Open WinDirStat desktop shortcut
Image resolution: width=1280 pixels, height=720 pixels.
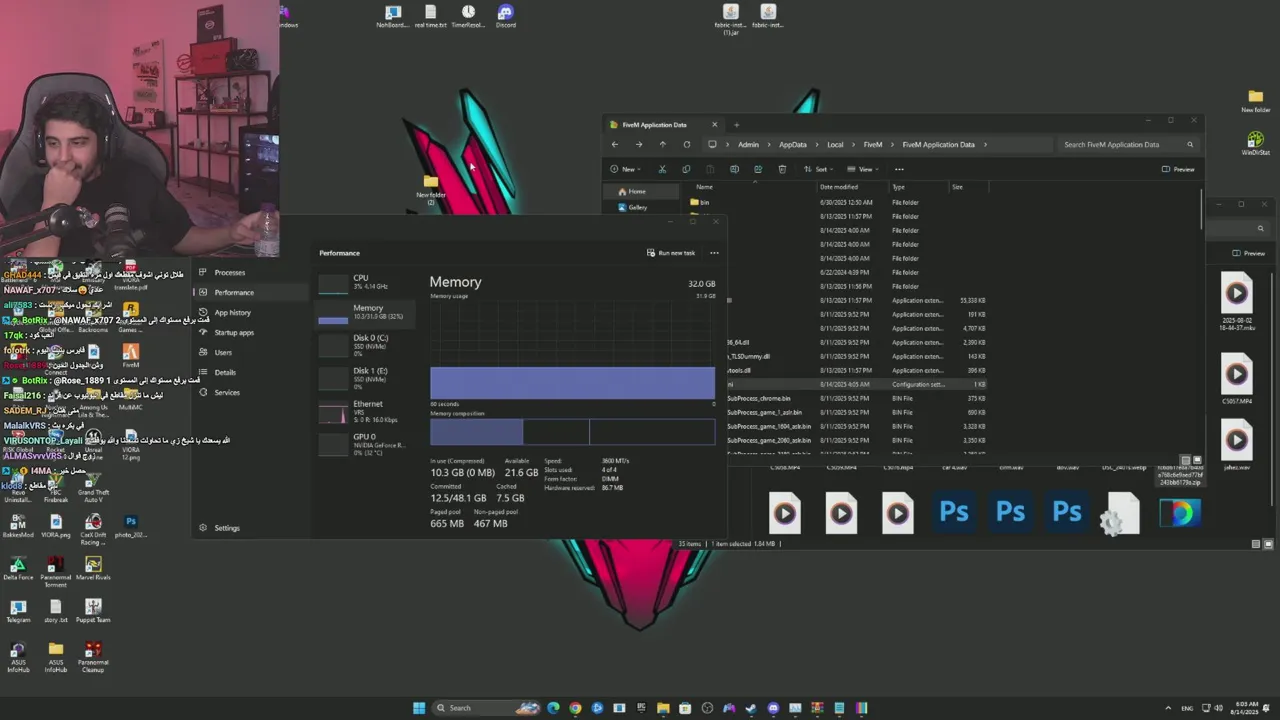click(1256, 144)
